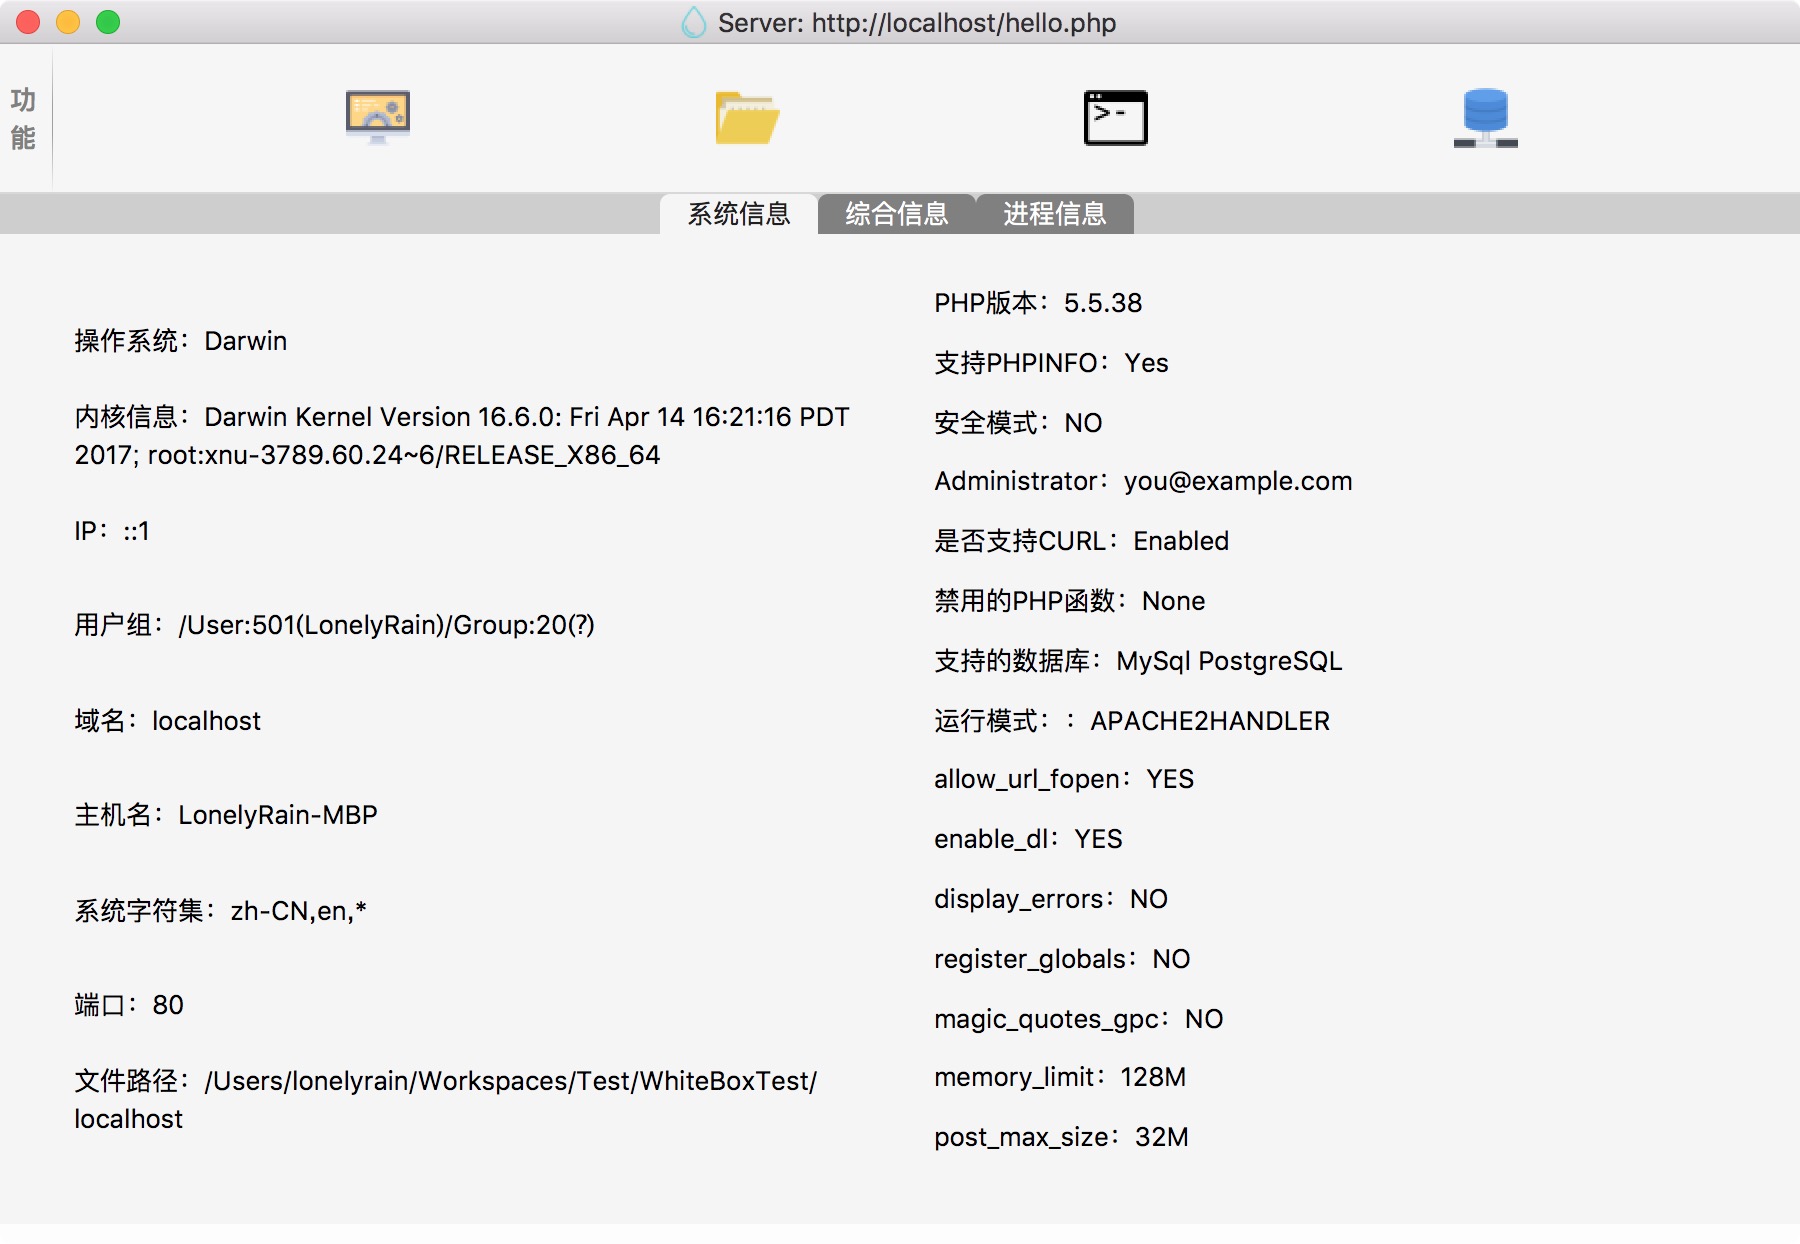This screenshot has height=1244, width=1800.
Task: Select the IP: ::1 line
Action: (x=112, y=531)
